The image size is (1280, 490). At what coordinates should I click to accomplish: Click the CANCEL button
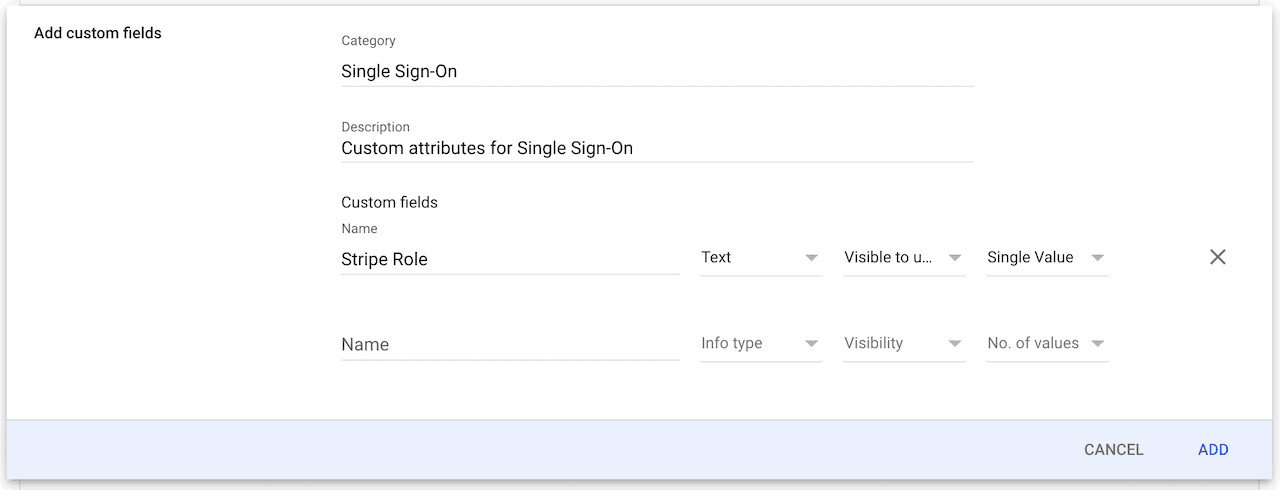point(1113,450)
